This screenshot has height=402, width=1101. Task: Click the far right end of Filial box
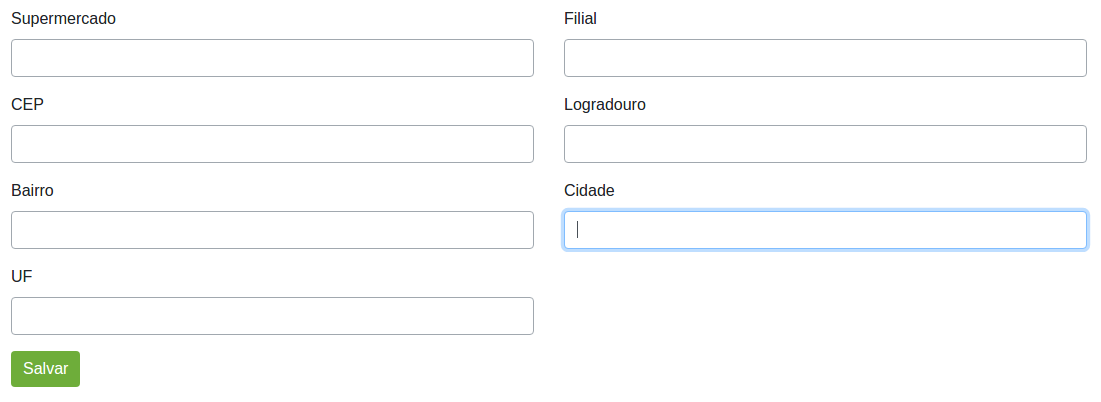pos(1075,58)
